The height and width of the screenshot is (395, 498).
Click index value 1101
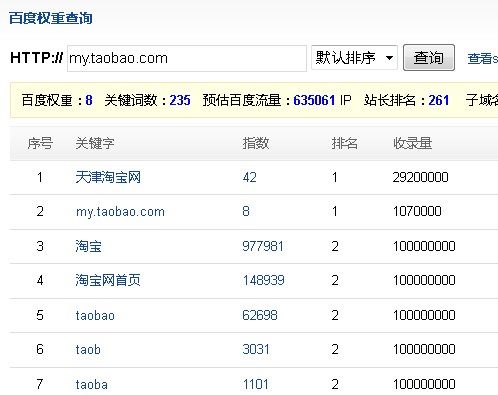point(256,384)
